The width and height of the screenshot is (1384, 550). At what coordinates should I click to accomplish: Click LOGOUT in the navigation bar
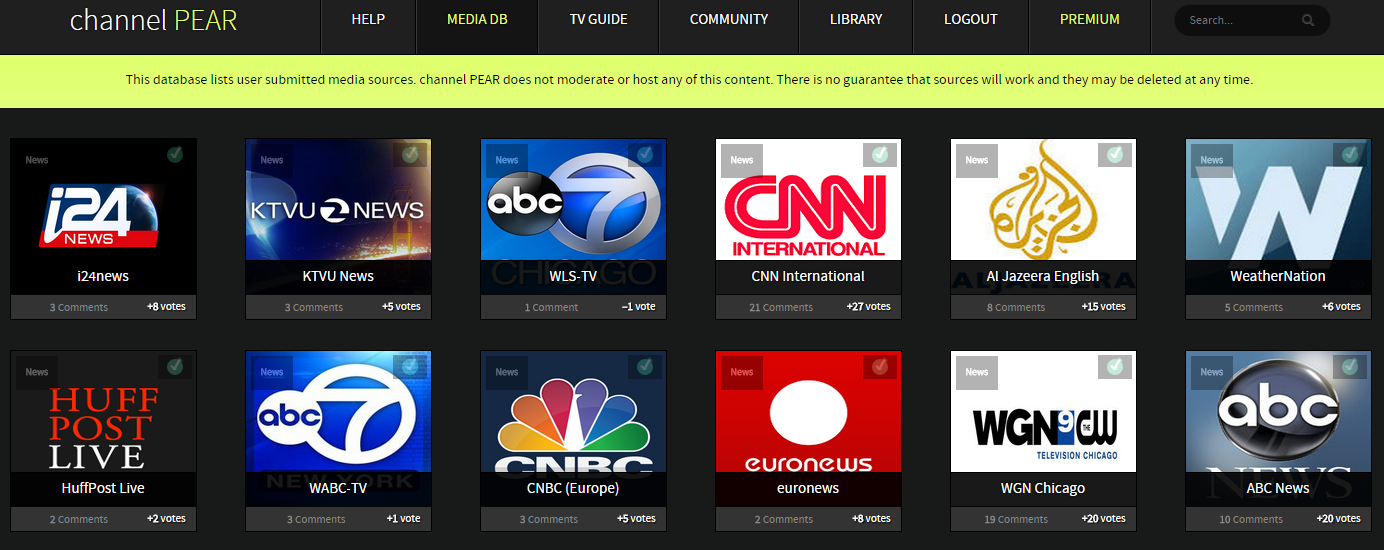pos(971,19)
